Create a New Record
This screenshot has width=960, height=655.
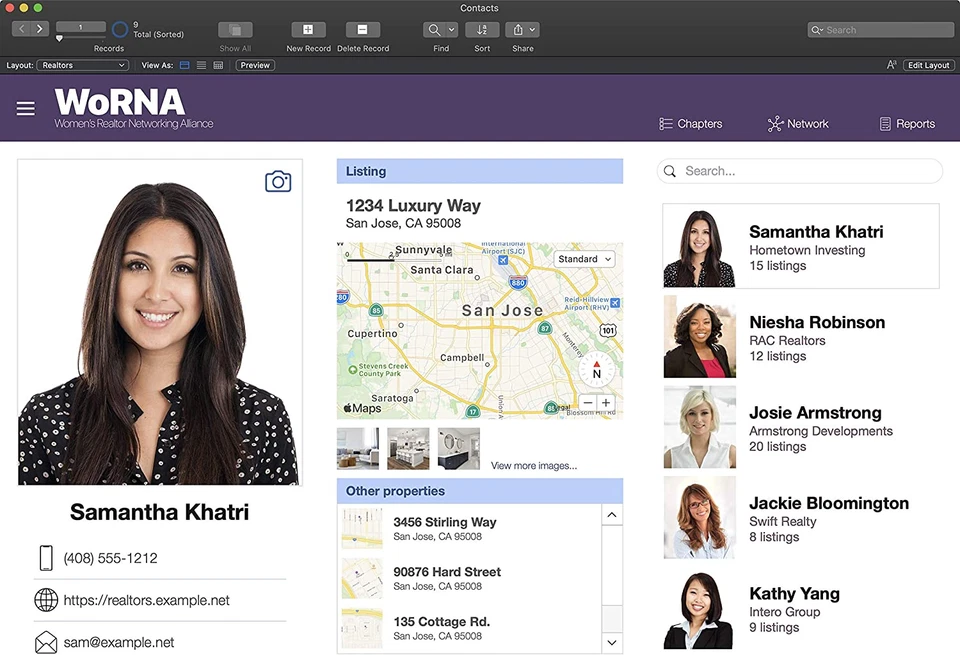pos(308,29)
